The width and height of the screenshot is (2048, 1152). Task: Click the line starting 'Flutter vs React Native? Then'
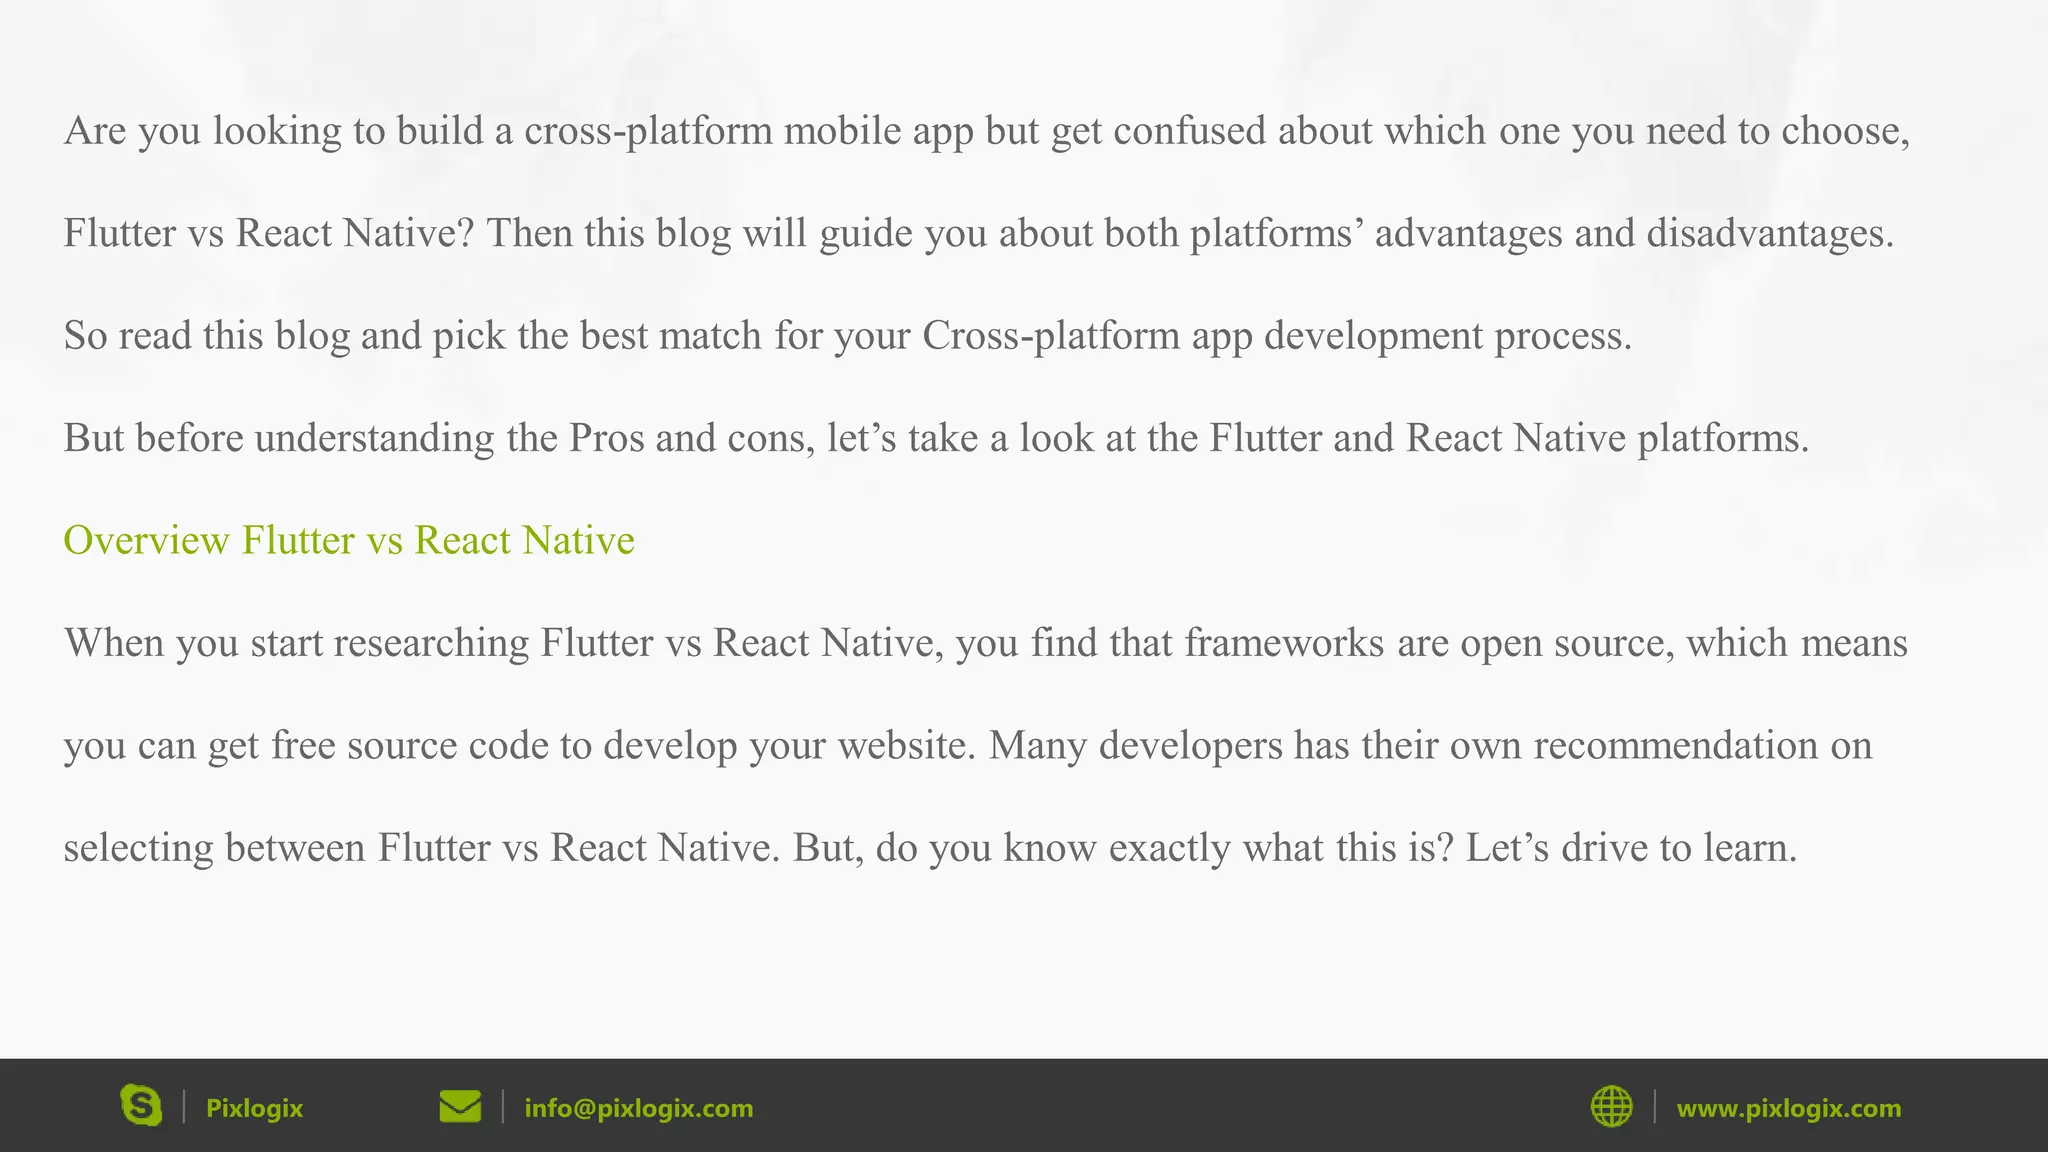(x=978, y=233)
